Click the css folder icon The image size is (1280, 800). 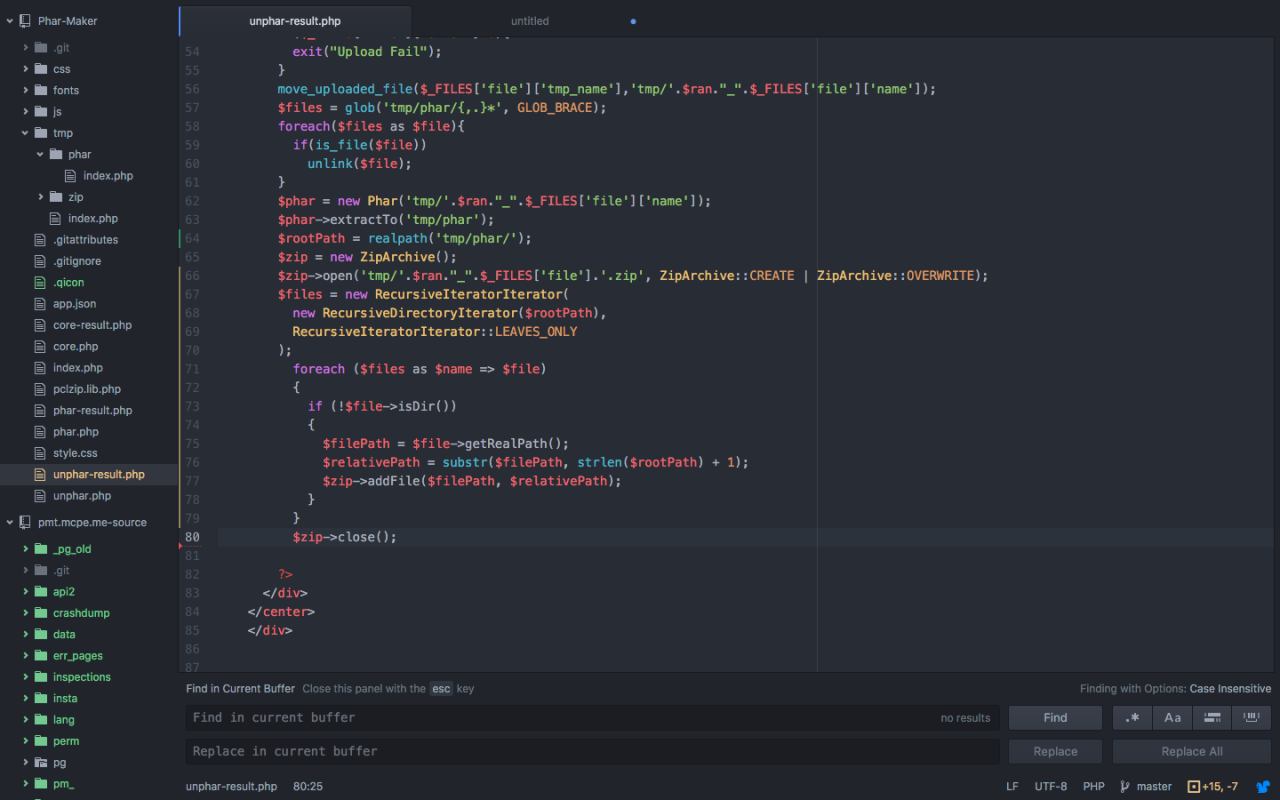point(41,69)
